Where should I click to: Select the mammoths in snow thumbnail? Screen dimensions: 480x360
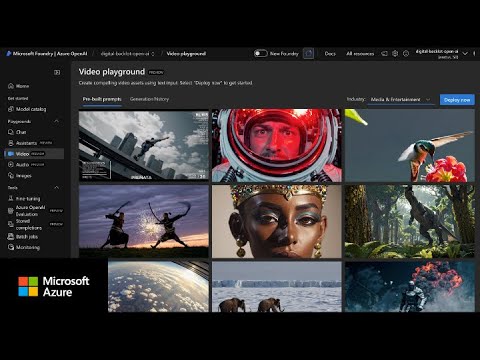tap(277, 287)
